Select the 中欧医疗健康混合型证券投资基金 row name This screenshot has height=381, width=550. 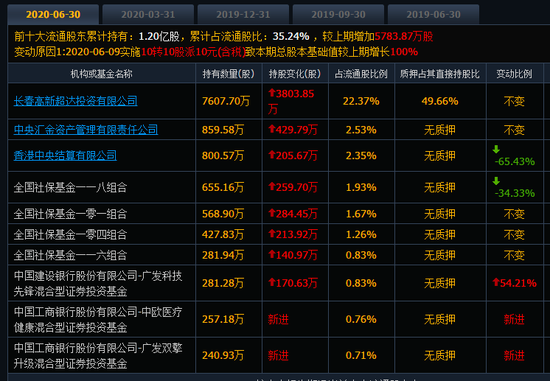point(98,320)
